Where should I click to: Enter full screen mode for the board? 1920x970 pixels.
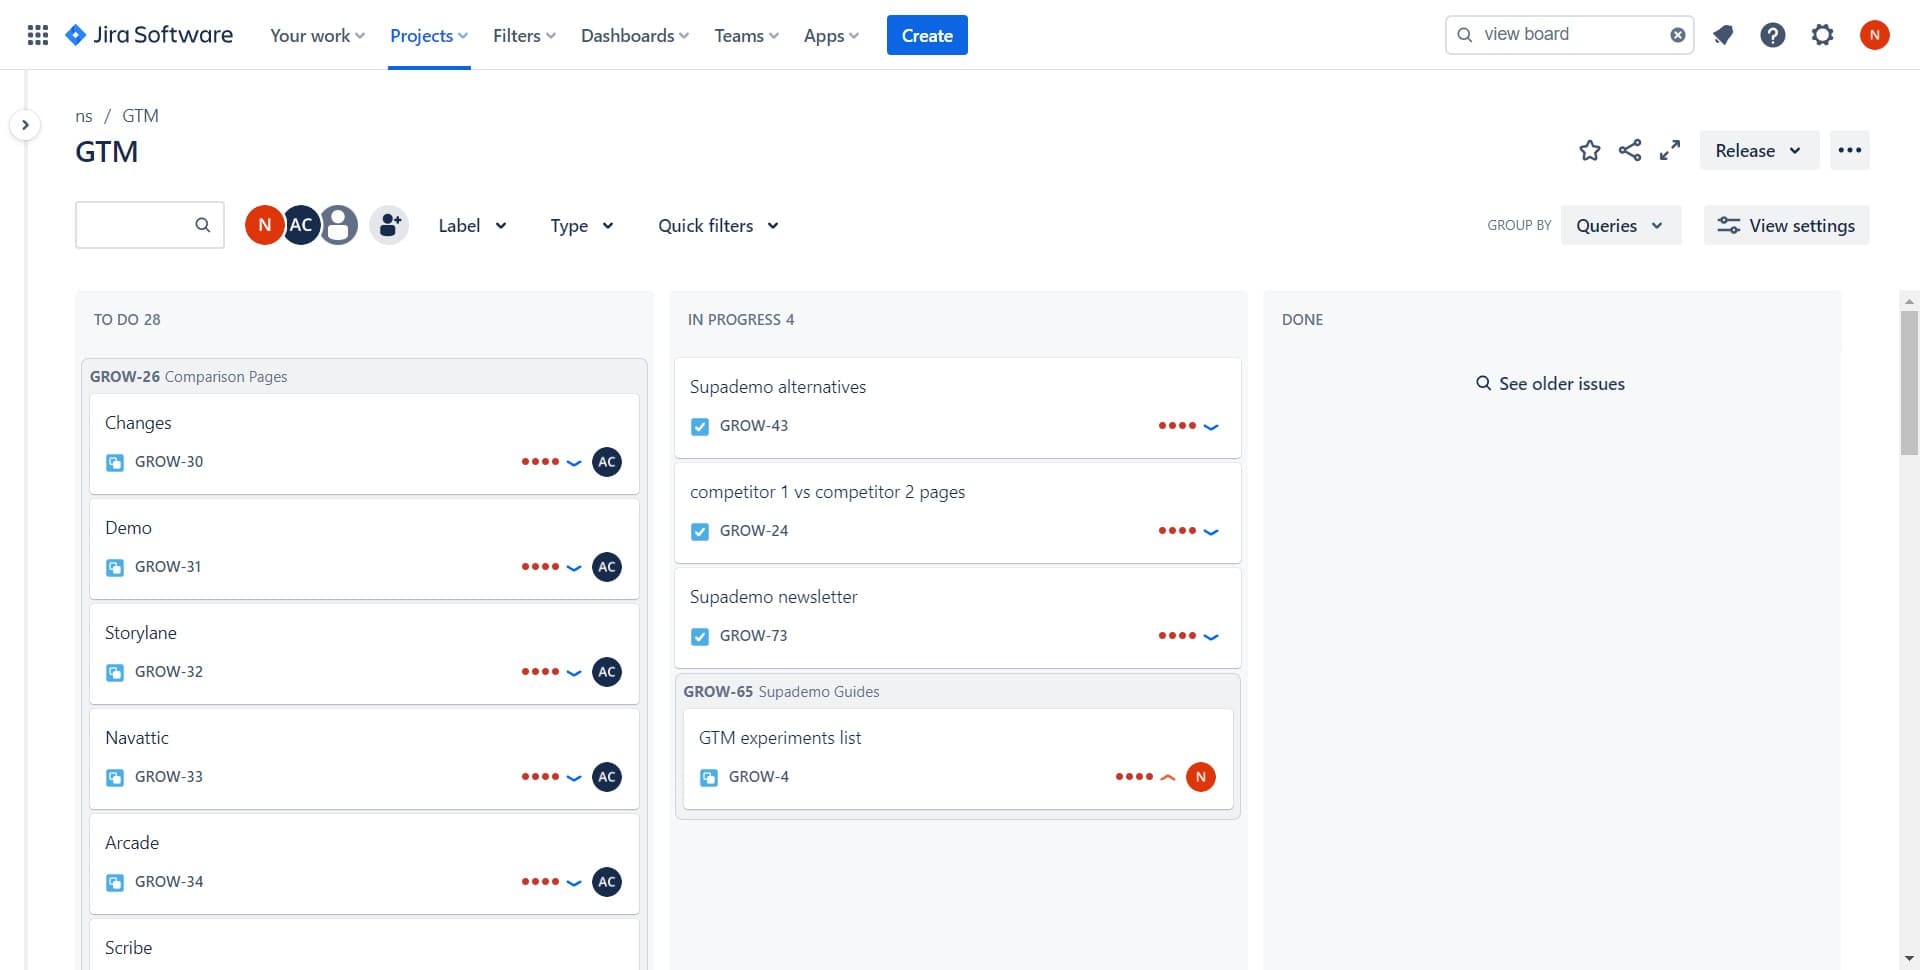tap(1668, 150)
